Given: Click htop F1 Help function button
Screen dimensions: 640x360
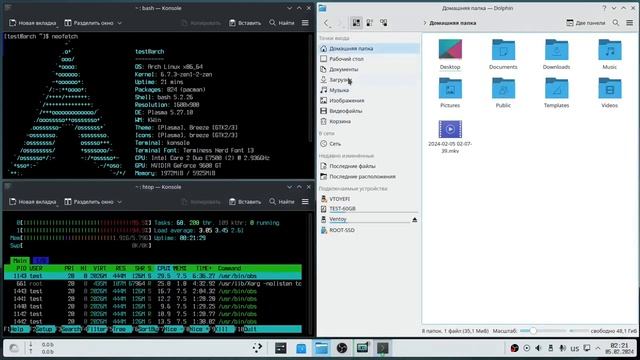Looking at the screenshot, I should pos(17,329).
